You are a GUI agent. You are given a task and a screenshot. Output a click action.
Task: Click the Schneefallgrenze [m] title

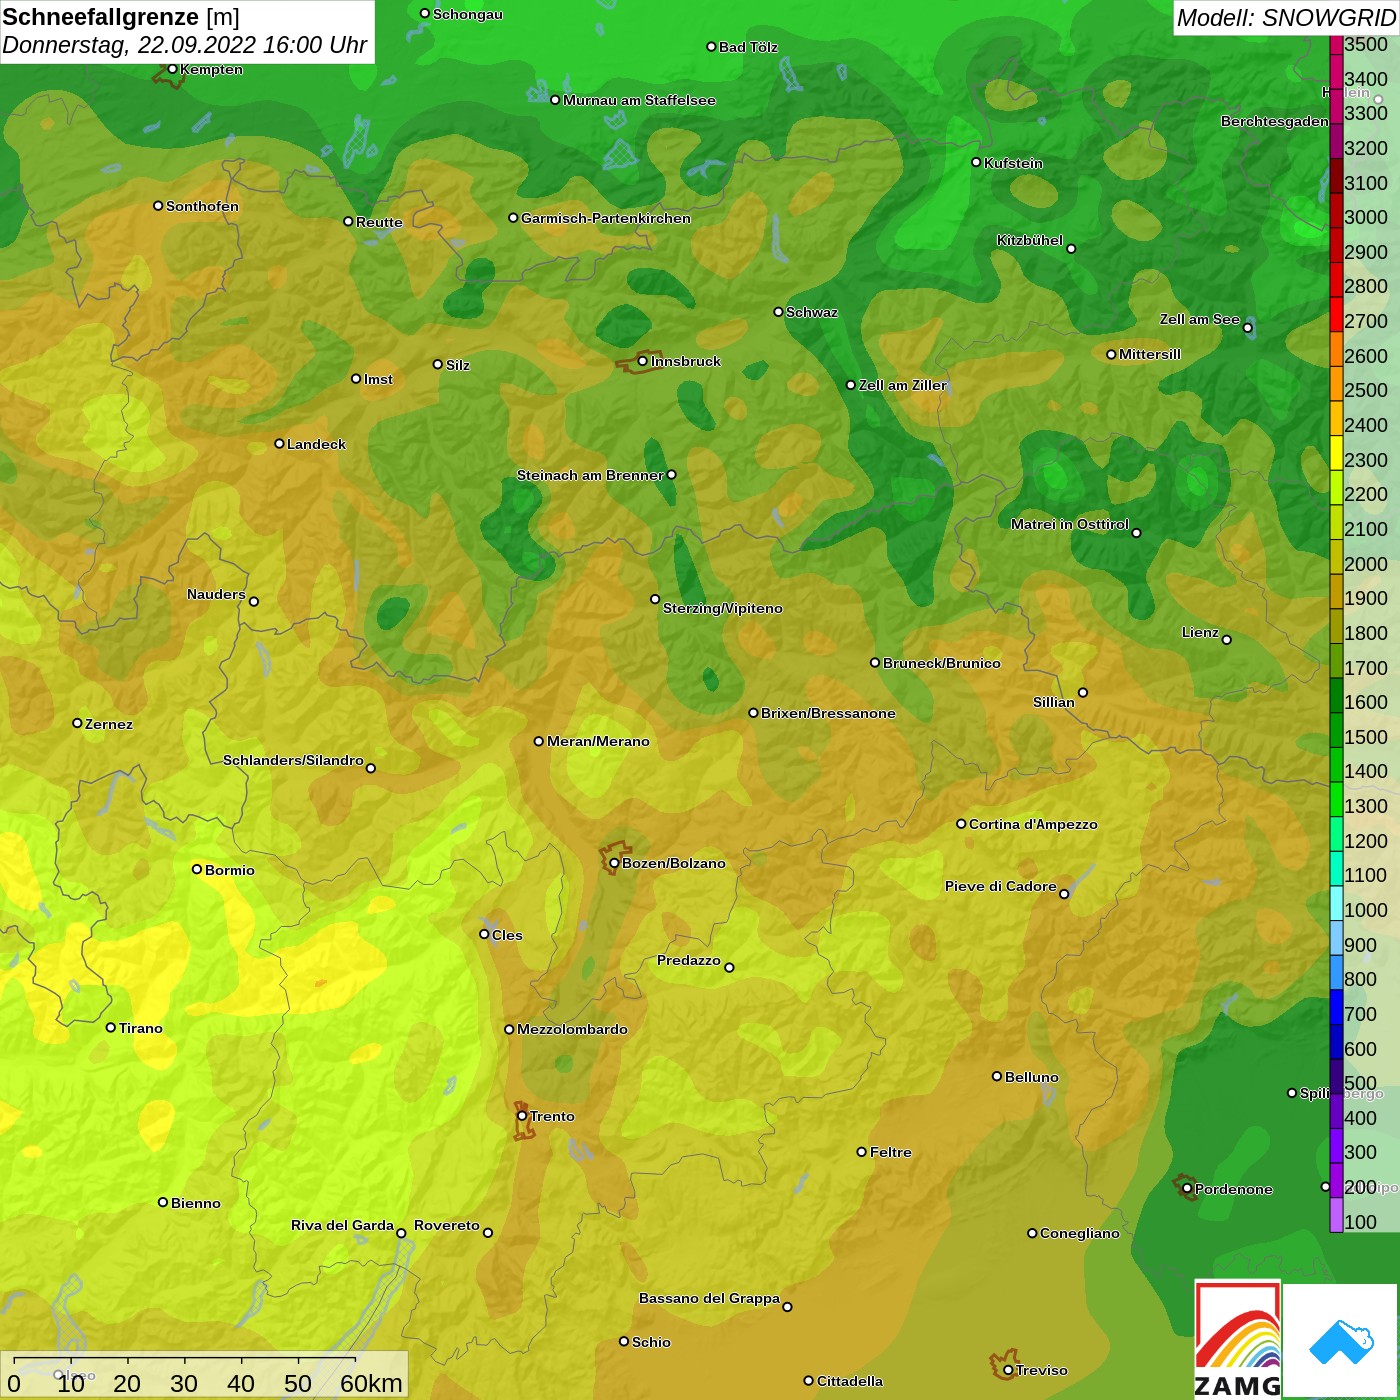click(121, 17)
